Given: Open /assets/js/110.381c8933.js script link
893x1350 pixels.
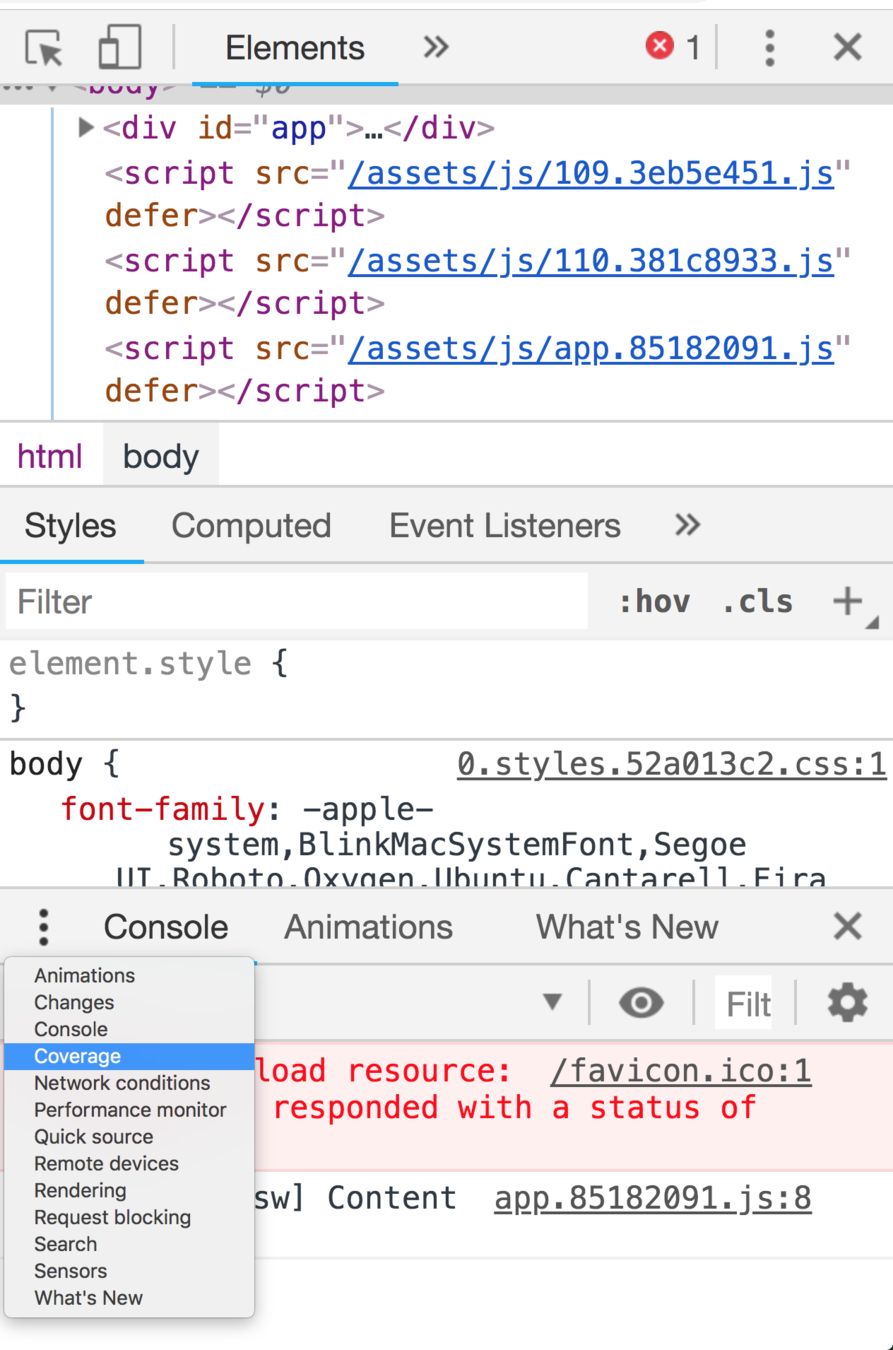Looking at the screenshot, I should [591, 261].
